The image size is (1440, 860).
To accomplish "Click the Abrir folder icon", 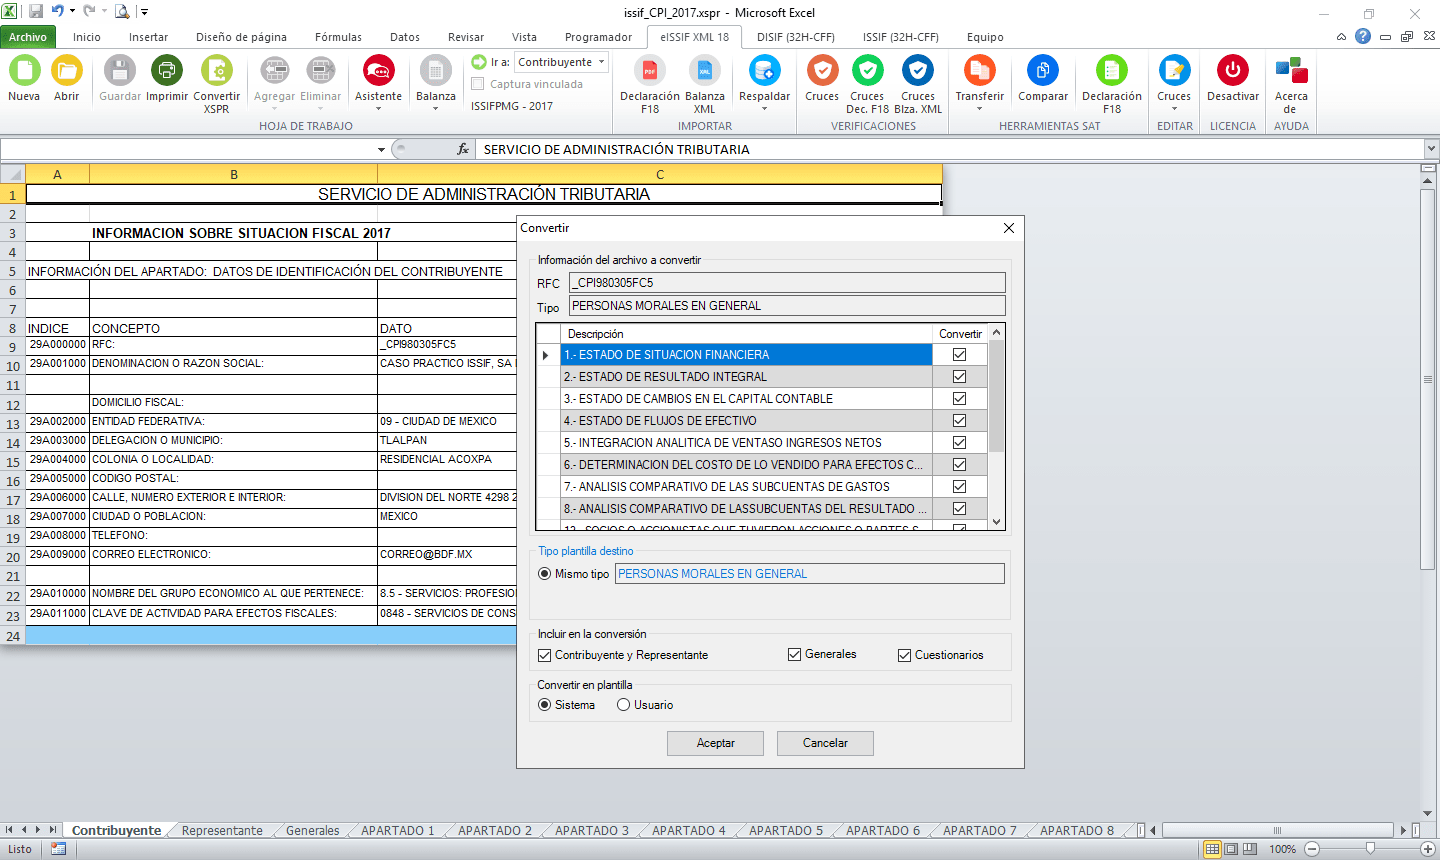I will (67, 71).
